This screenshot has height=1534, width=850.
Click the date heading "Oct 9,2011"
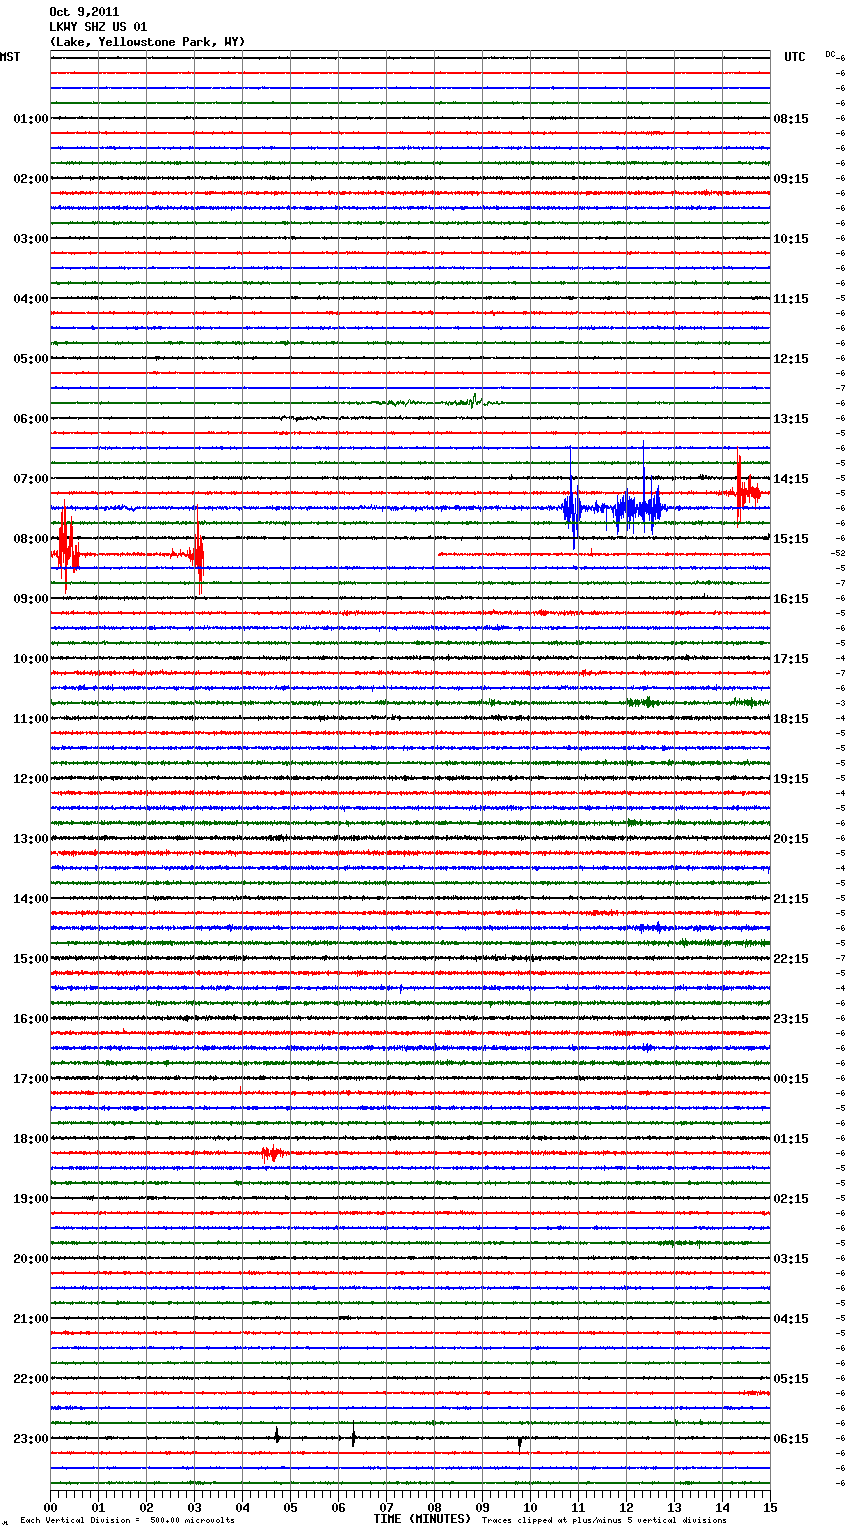tap(84, 12)
